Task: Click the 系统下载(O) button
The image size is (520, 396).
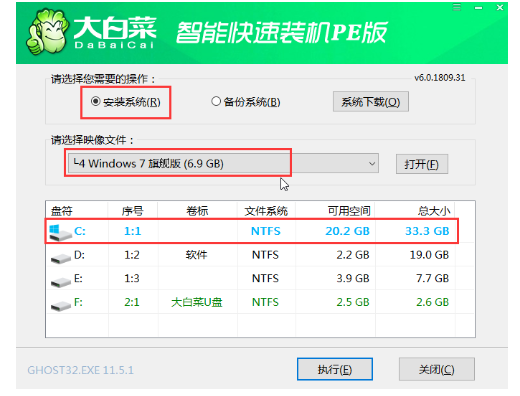Action: [x=371, y=102]
